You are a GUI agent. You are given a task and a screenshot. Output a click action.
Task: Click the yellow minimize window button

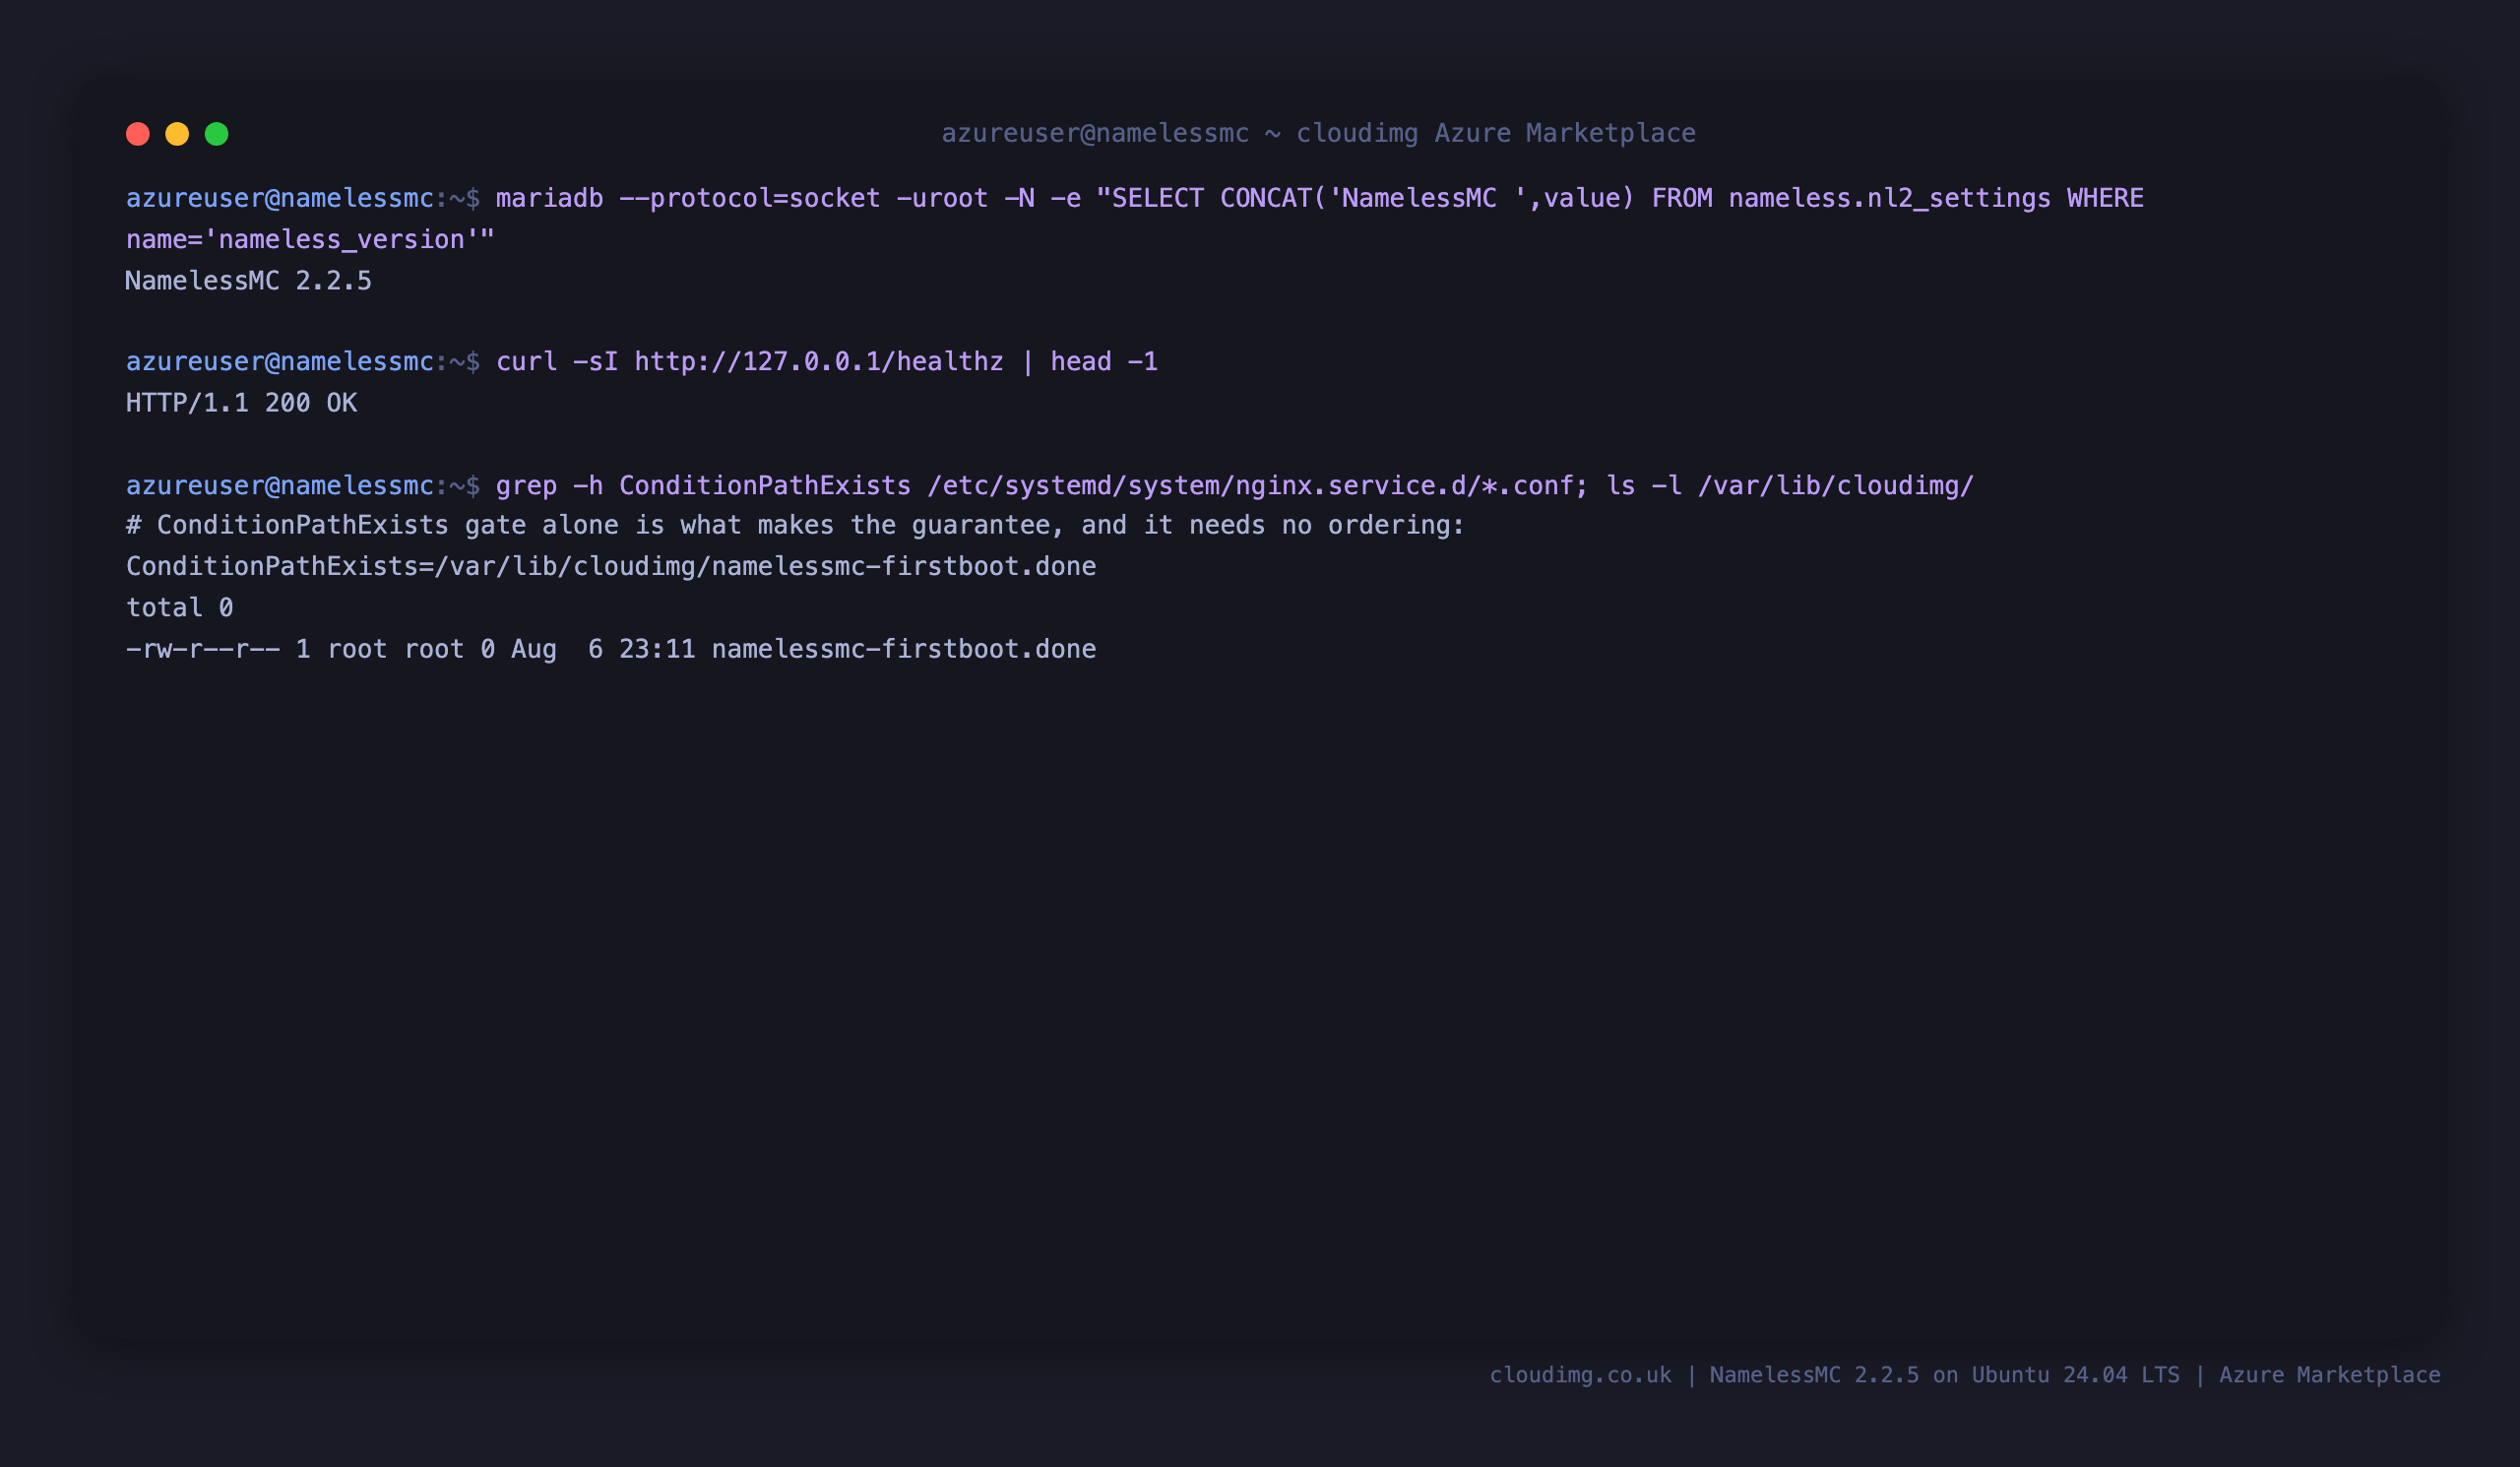(177, 134)
